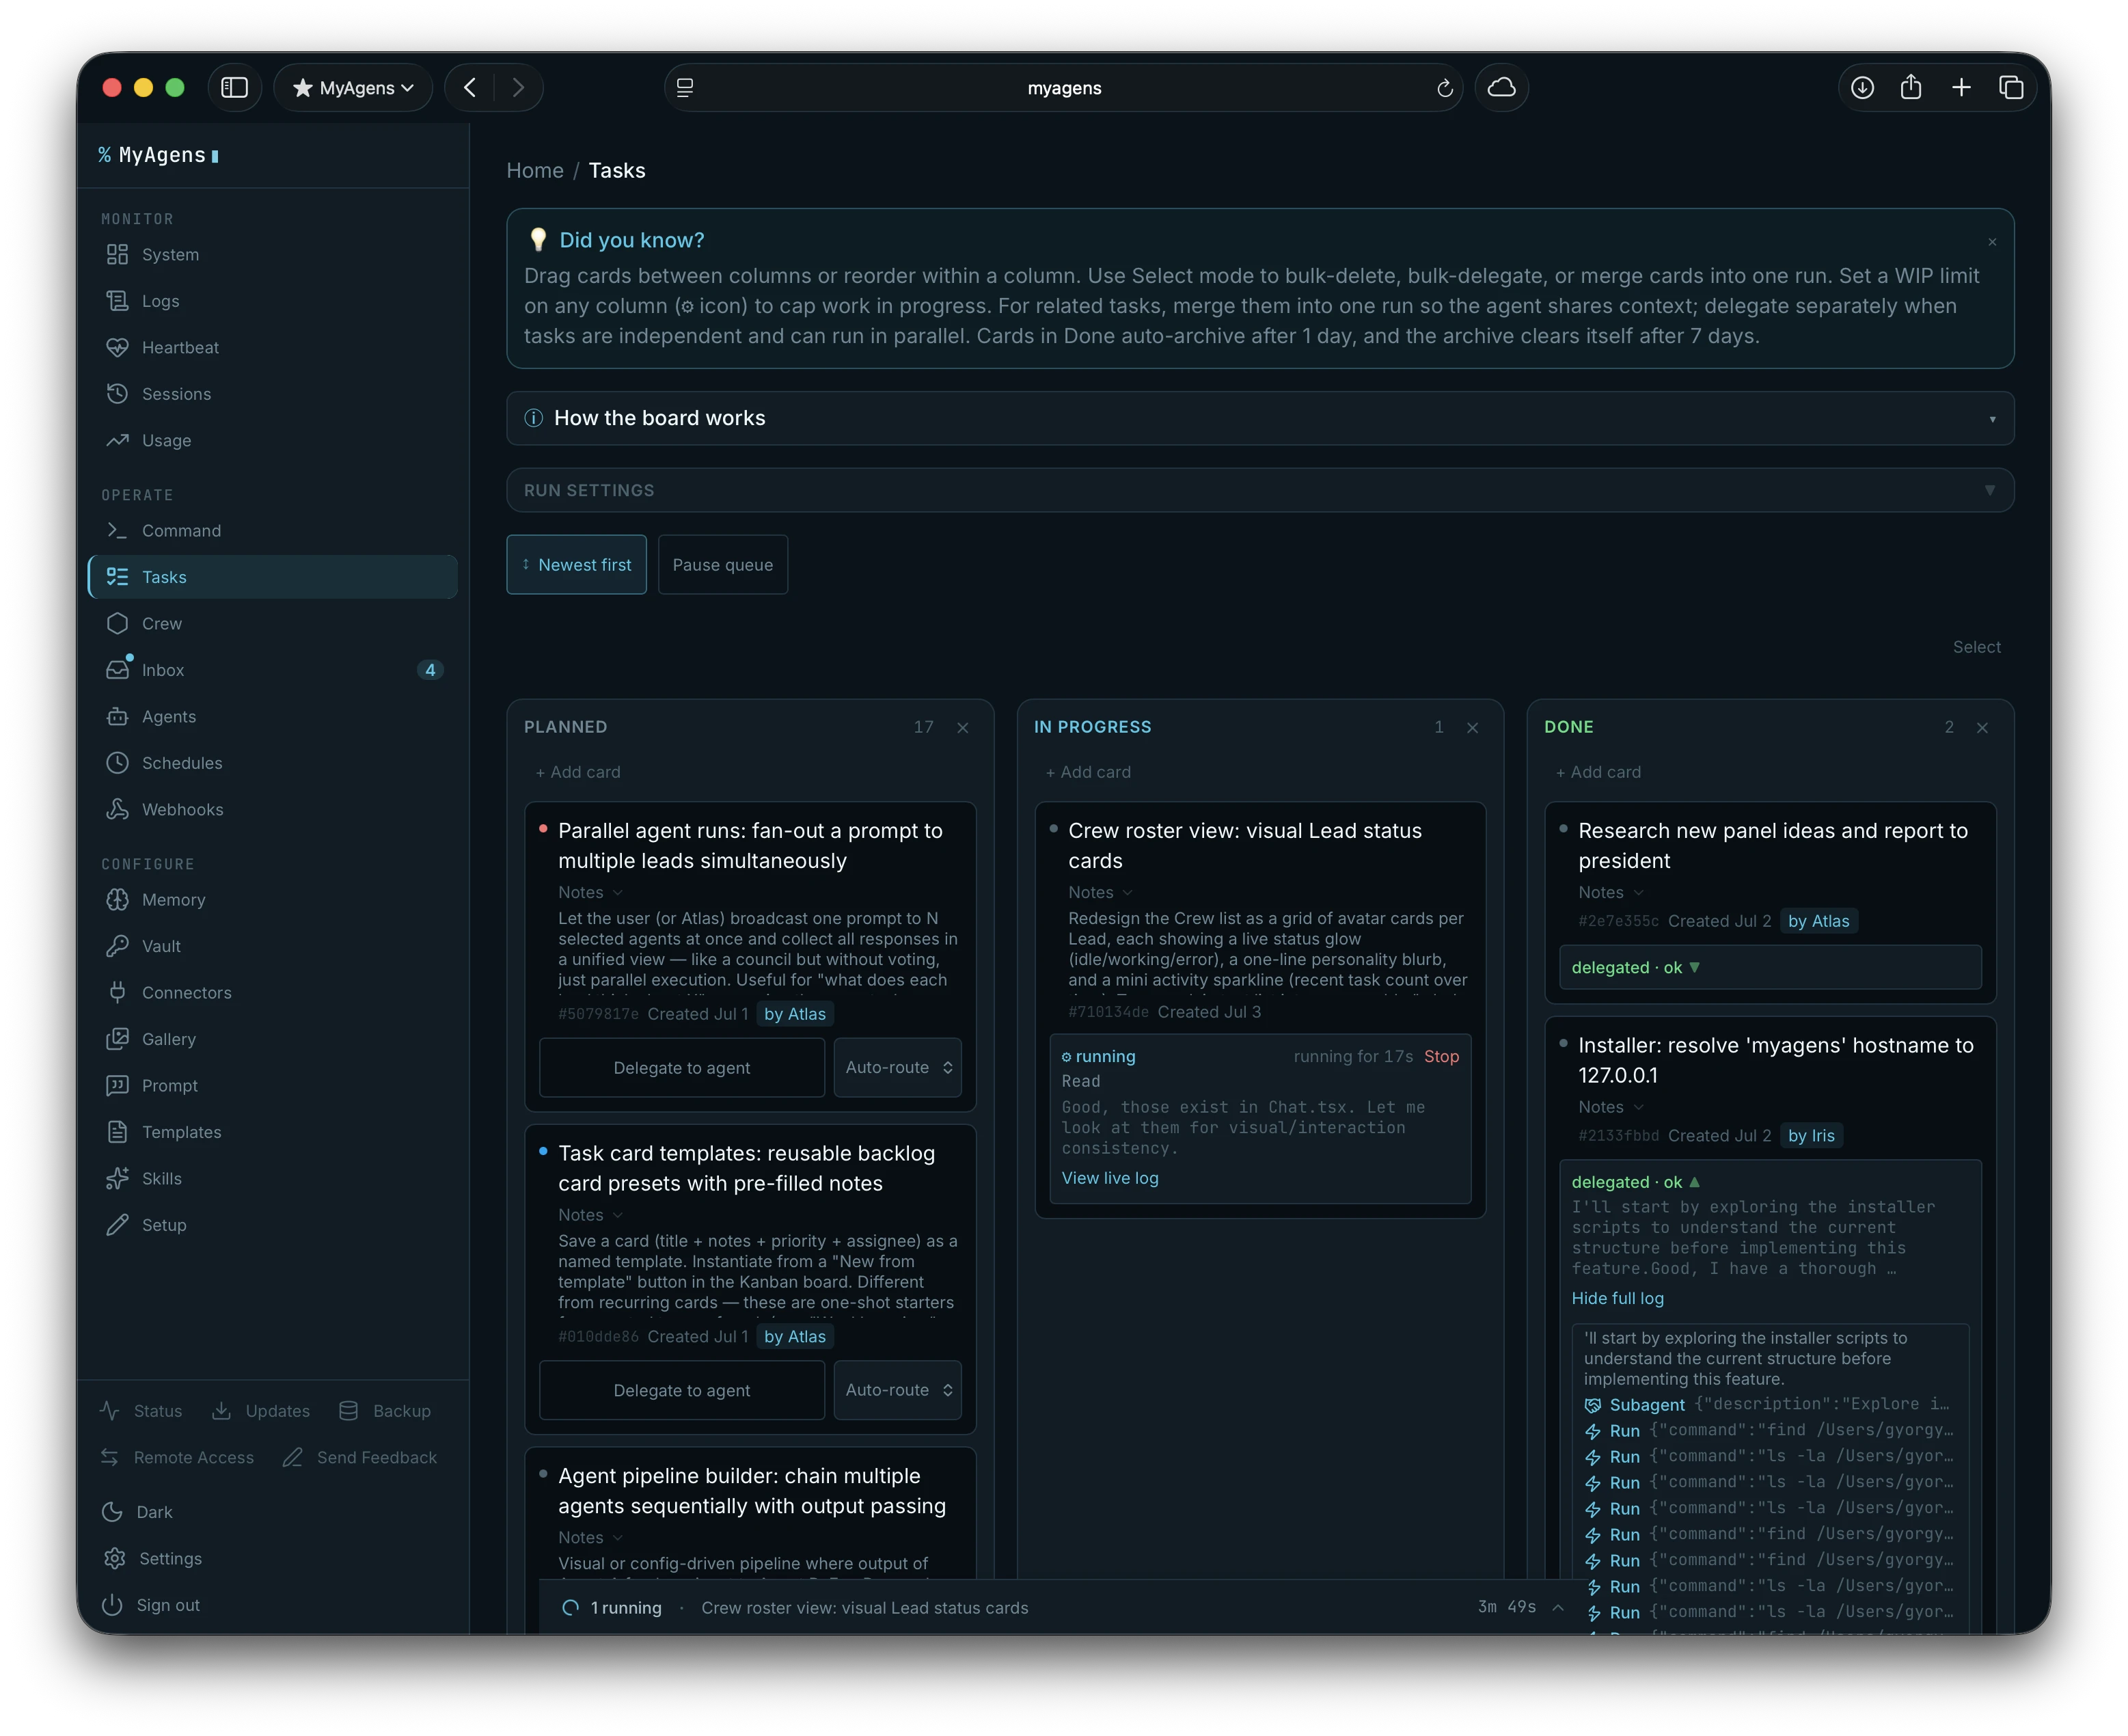Add card to In Progress column

click(x=1088, y=772)
